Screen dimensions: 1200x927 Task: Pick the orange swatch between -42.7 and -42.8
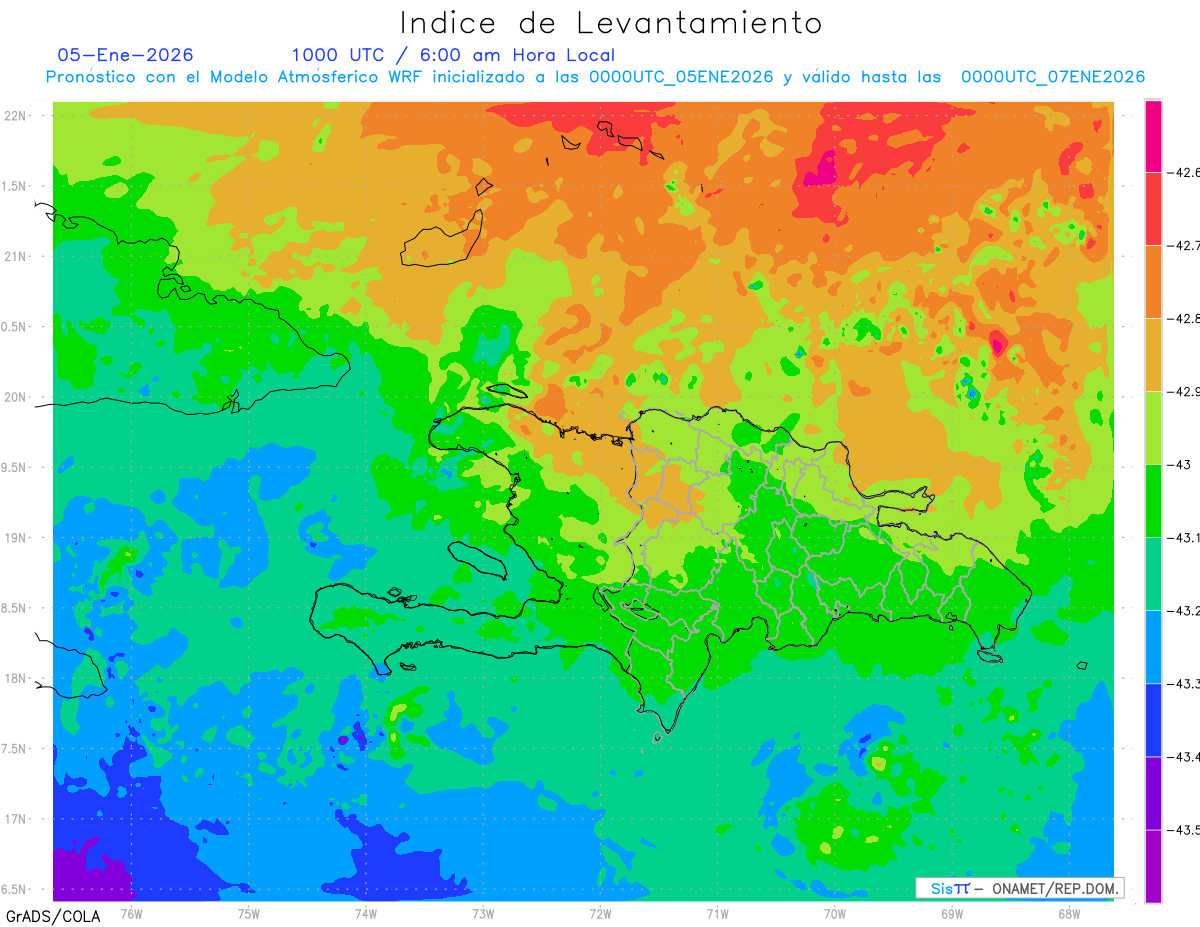1153,281
